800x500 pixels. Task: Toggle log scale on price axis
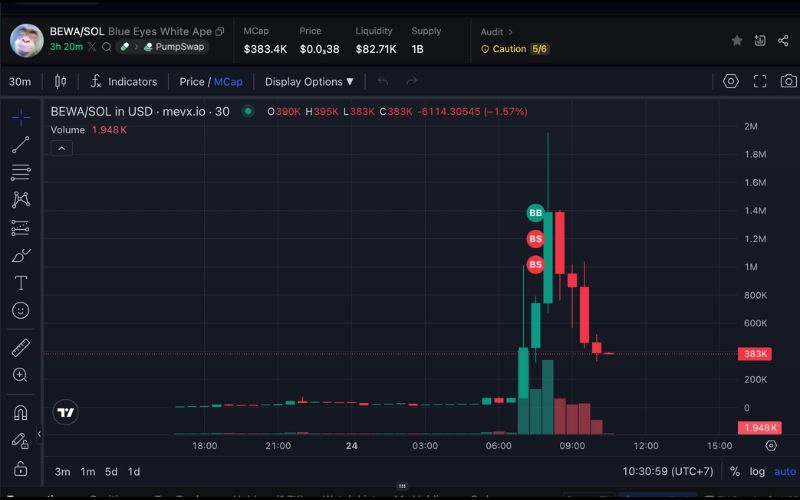point(758,472)
